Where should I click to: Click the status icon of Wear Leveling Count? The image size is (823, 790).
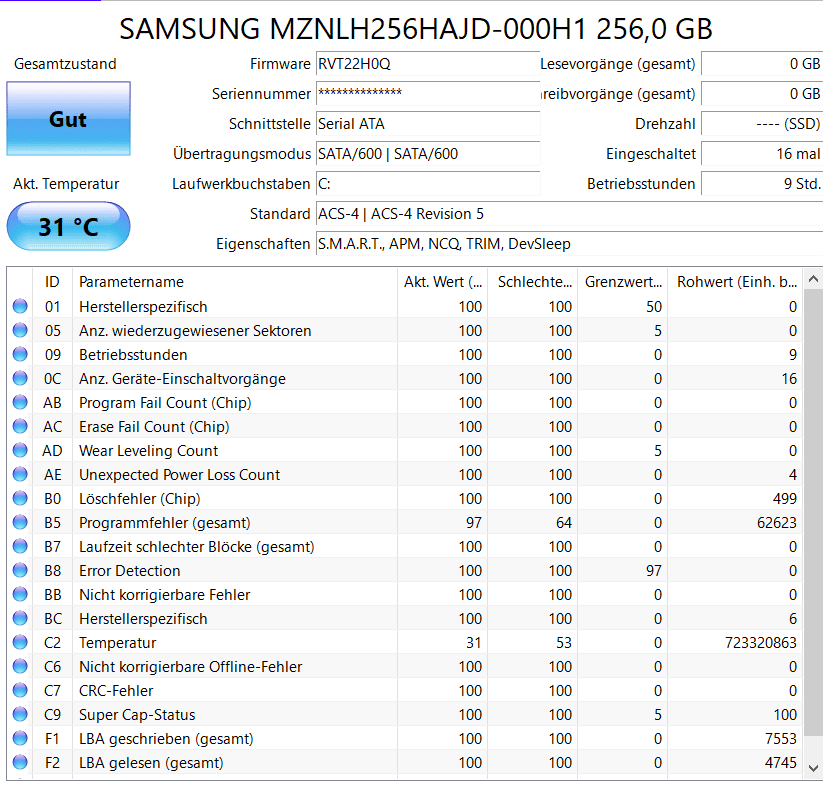20,450
